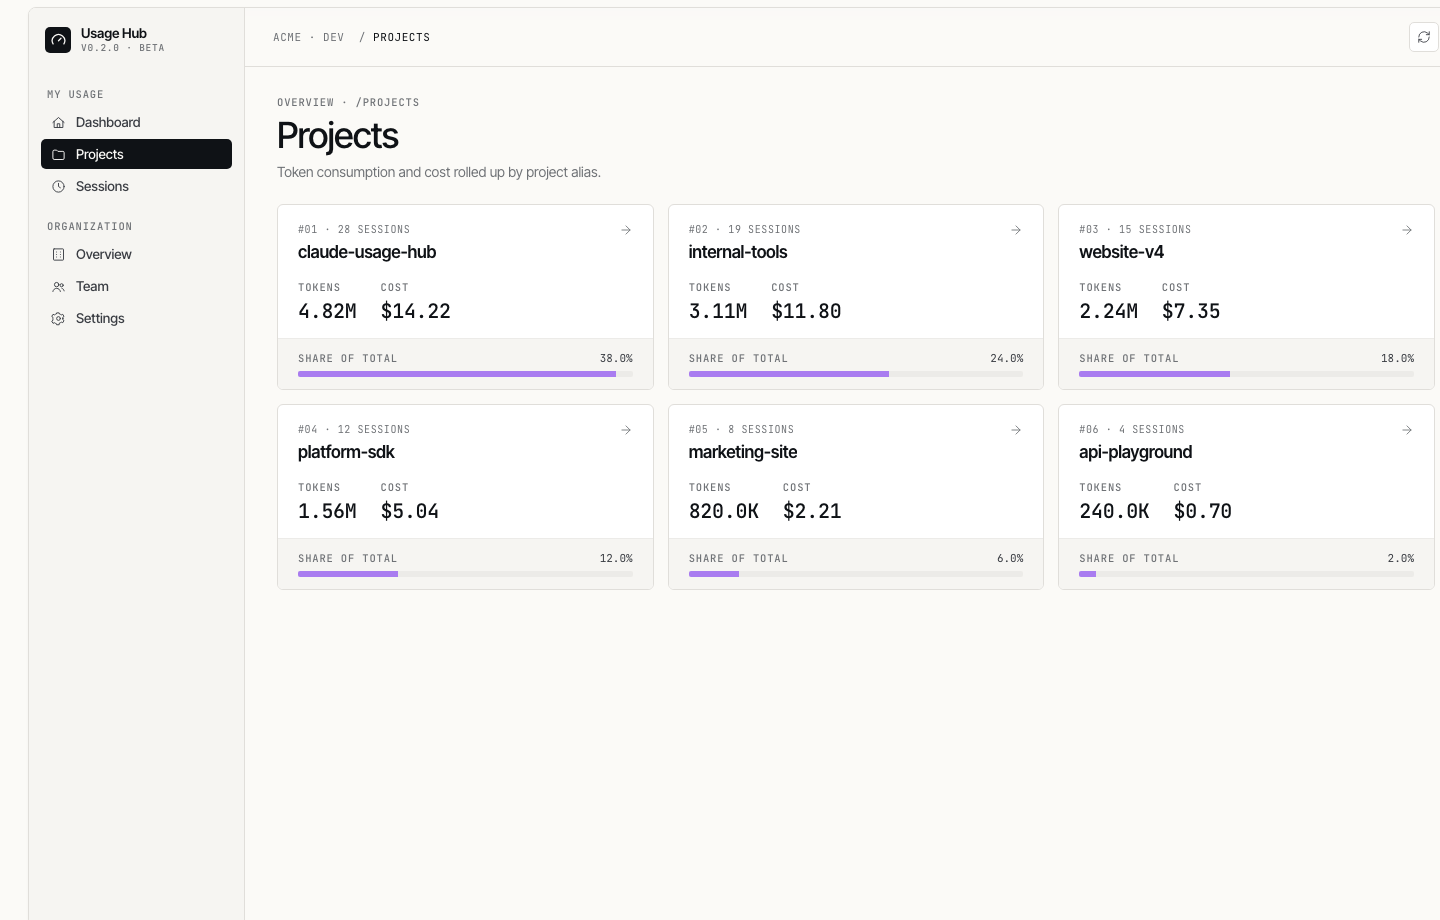The width and height of the screenshot is (1440, 920).
Task: Click the "#05 · 8 SESSIONS" label
Action: point(741,430)
